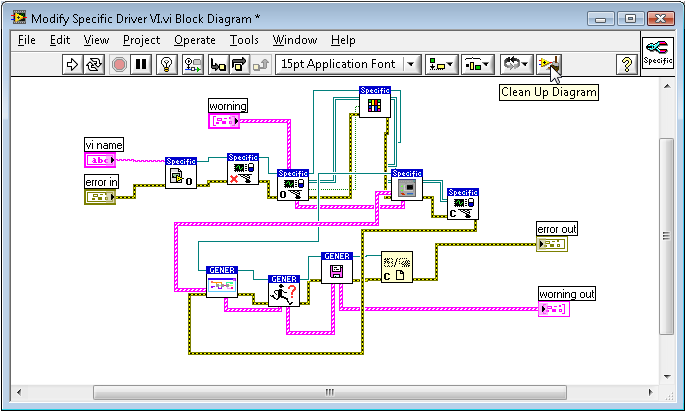685x411 pixels.
Task: Expand the Align Objects dropdown
Action: click(x=440, y=64)
